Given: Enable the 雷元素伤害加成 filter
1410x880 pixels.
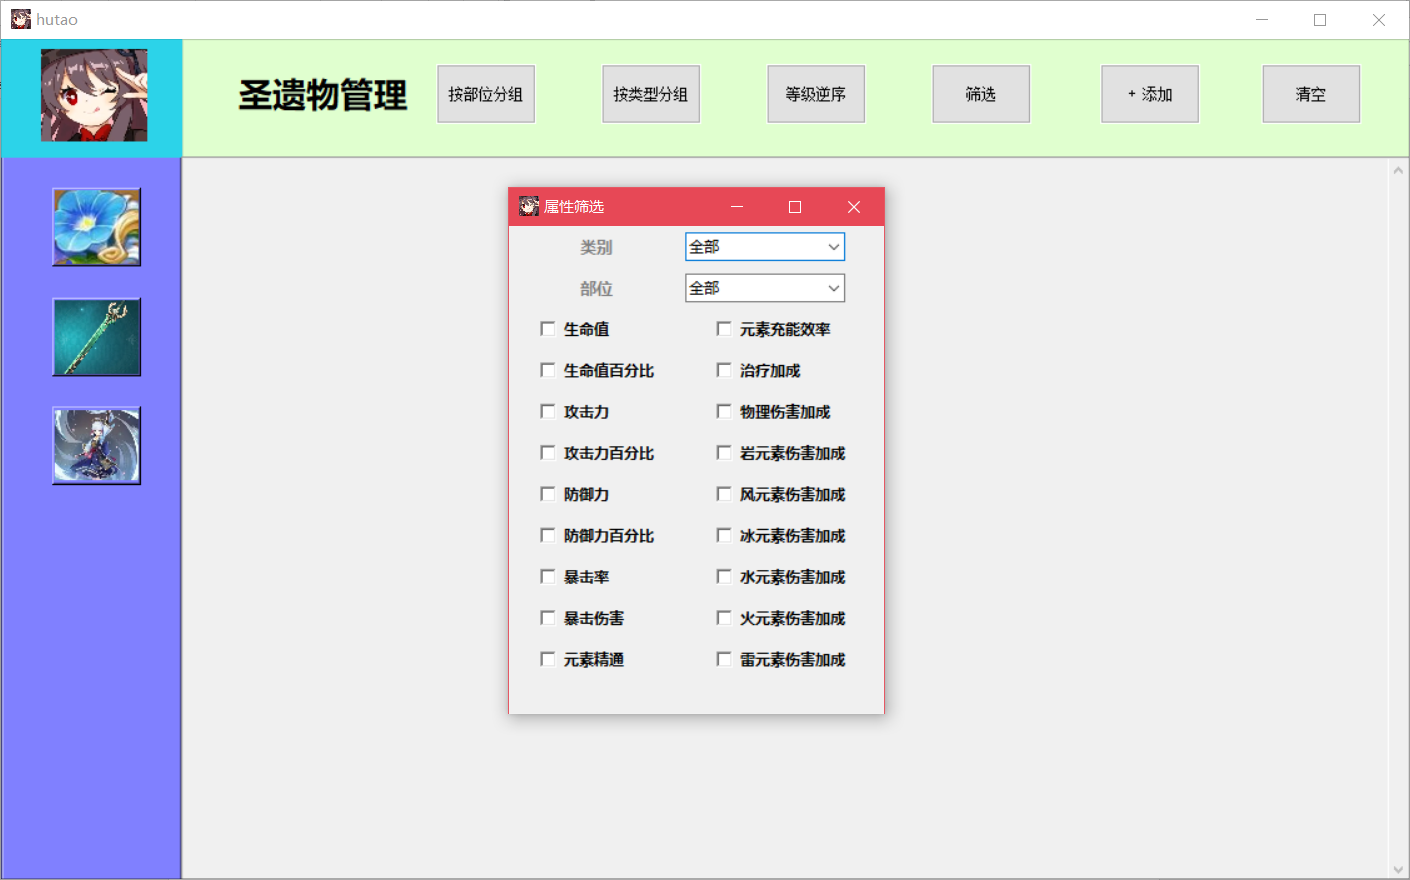Looking at the screenshot, I should (x=724, y=659).
